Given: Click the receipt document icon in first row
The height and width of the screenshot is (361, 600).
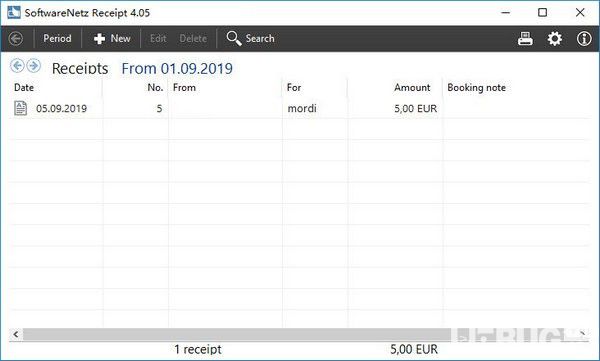Looking at the screenshot, I should coord(20,108).
